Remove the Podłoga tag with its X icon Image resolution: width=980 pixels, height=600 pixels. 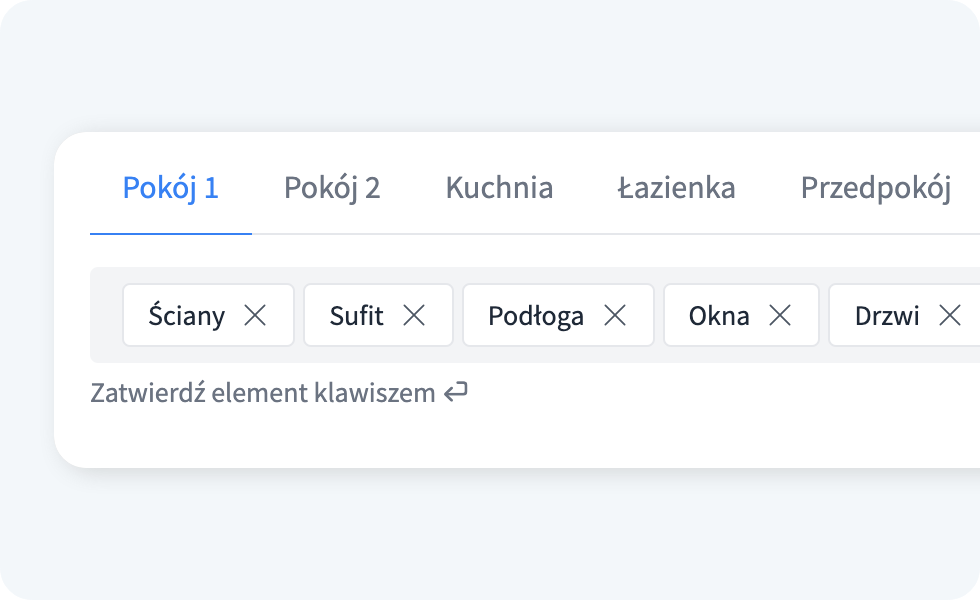pyautogui.click(x=617, y=315)
